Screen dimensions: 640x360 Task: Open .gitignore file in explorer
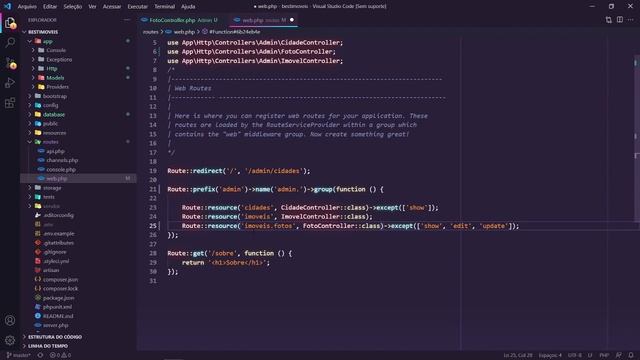tap(55, 252)
